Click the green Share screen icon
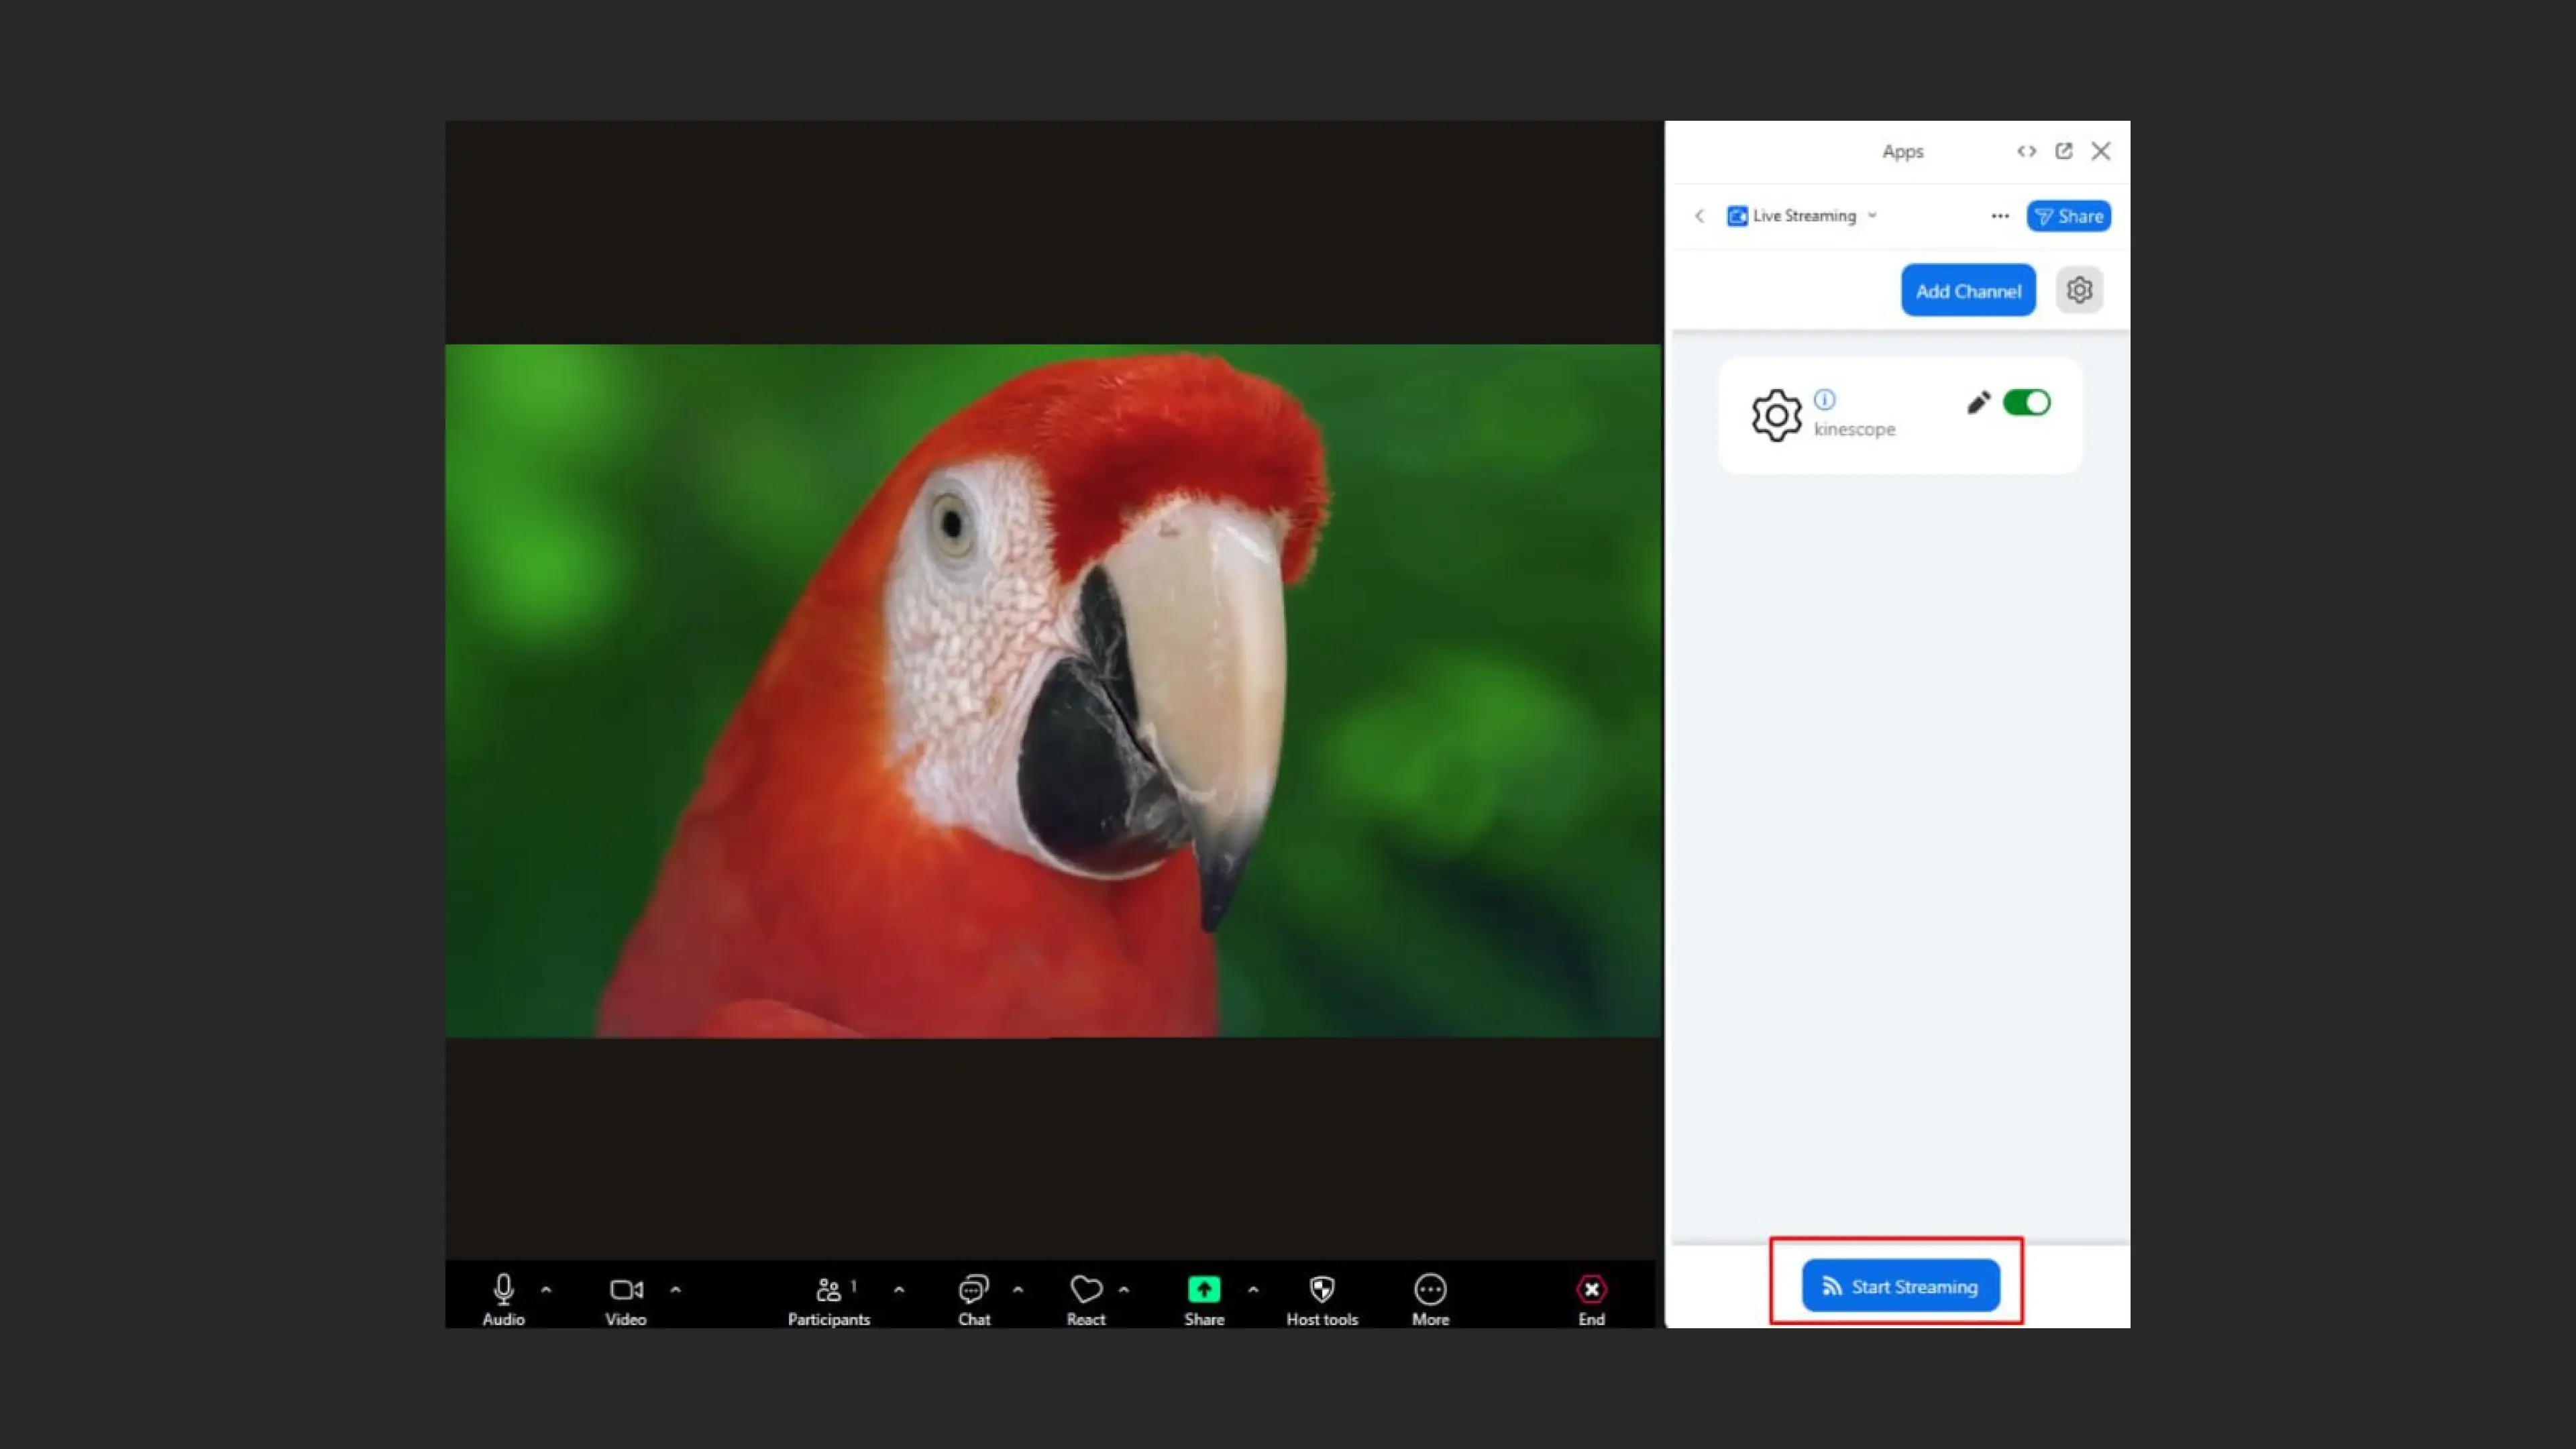2576x1449 pixels. (1204, 1289)
